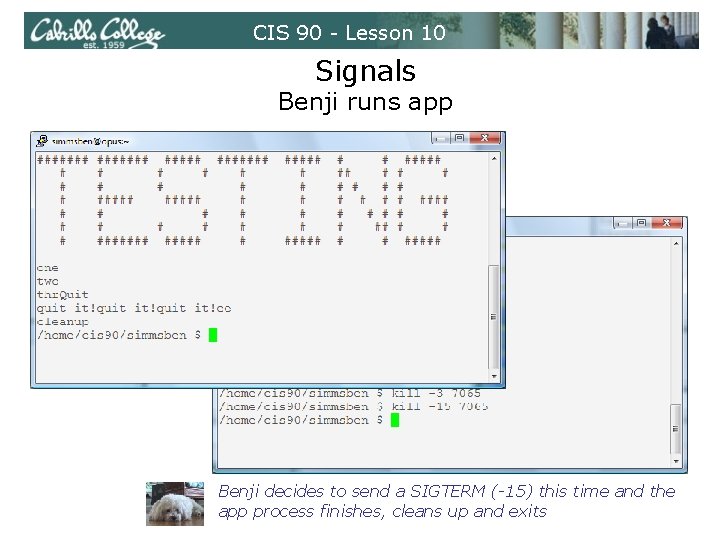720x540 pixels.
Task: Click the Cabrillo College logo
Action: click(x=97, y=32)
